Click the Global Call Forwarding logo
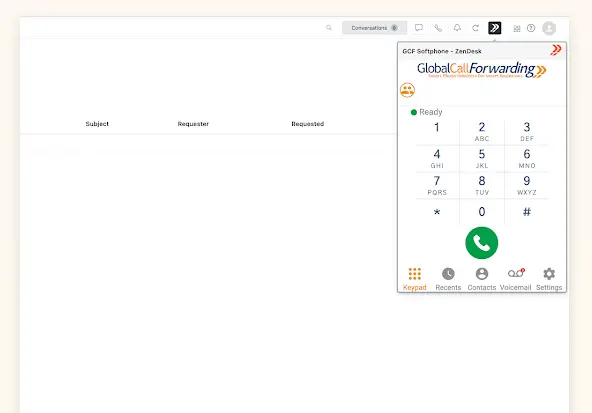 tap(482, 70)
